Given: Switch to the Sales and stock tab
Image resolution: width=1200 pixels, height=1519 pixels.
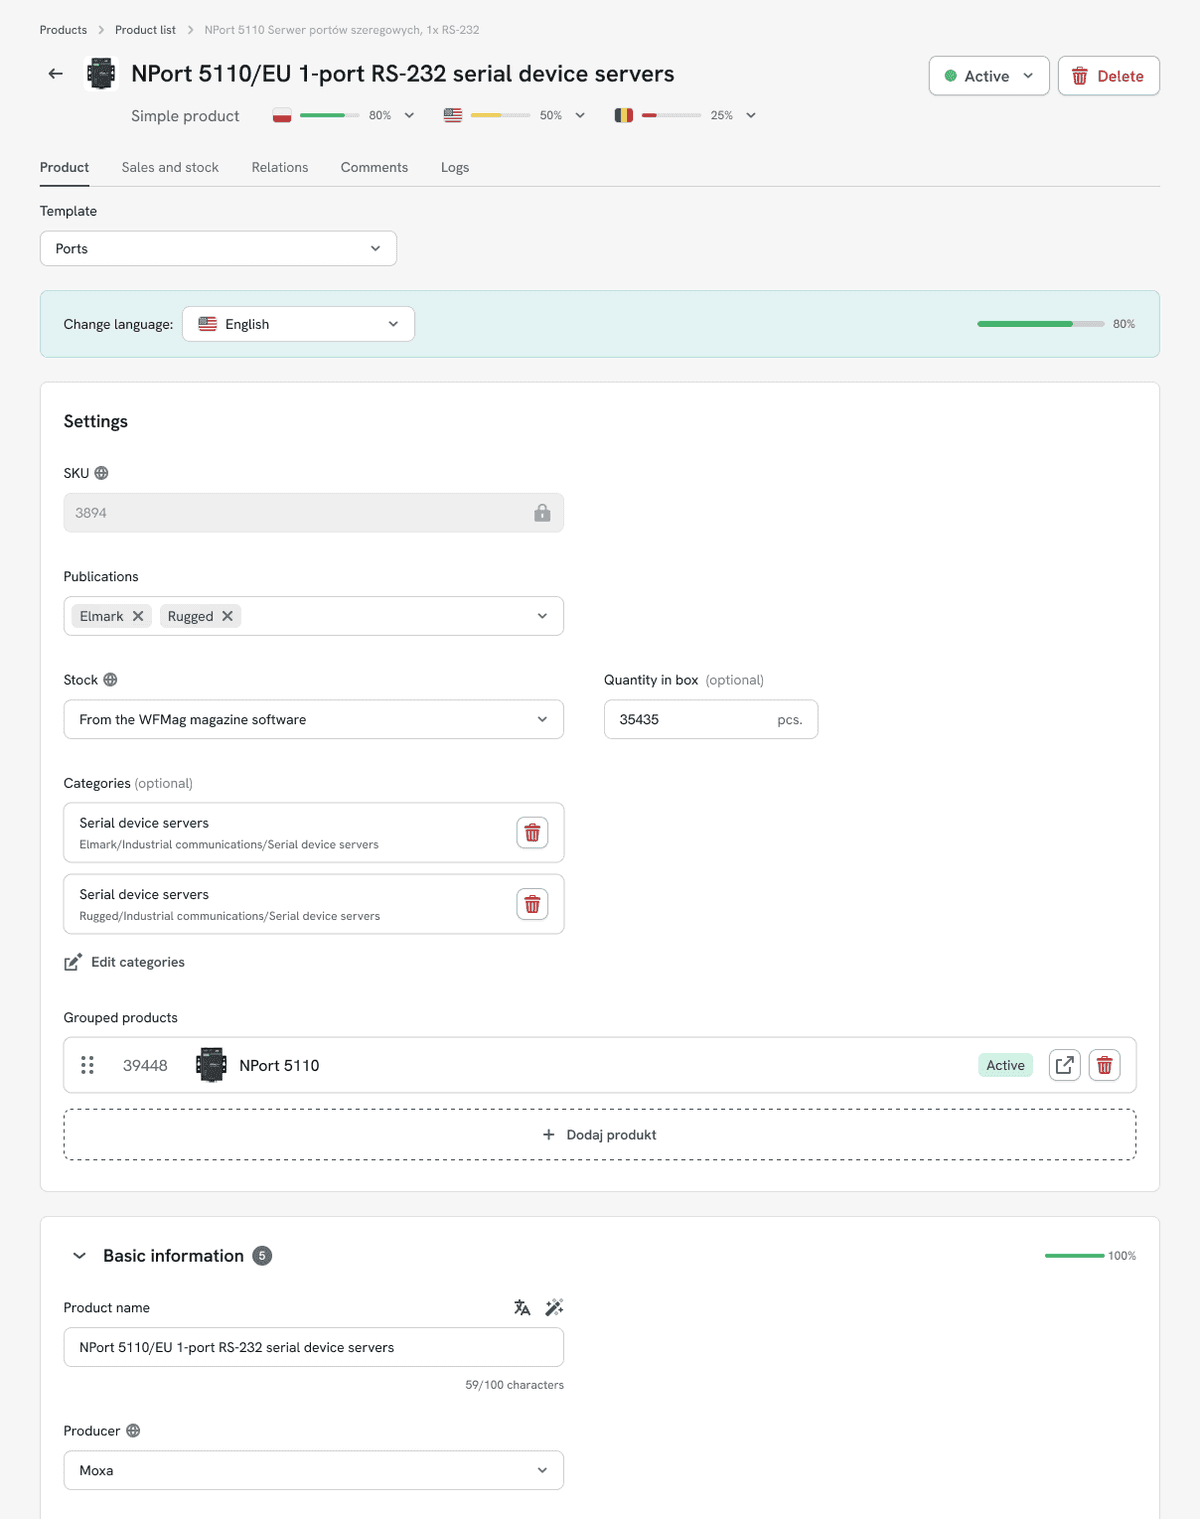Looking at the screenshot, I should 170,167.
